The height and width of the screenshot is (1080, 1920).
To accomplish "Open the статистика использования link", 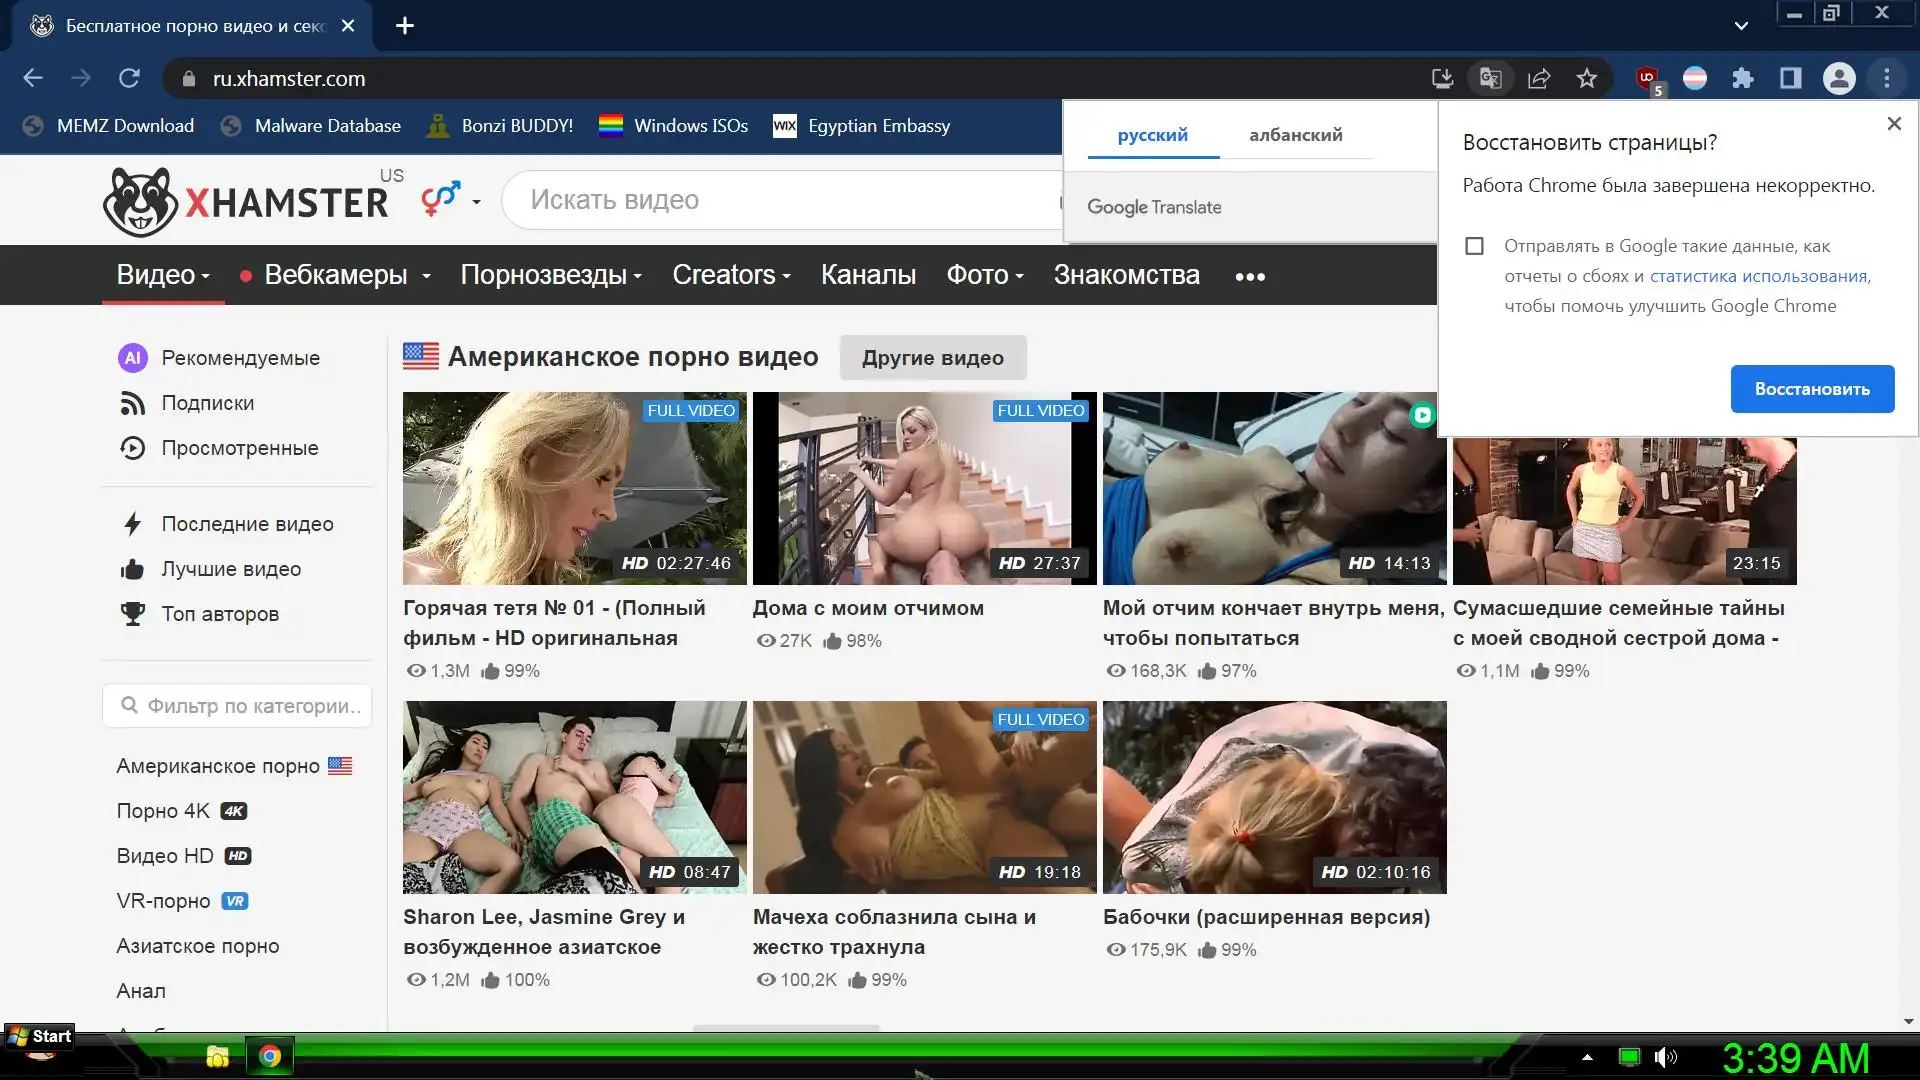I will pos(1758,276).
